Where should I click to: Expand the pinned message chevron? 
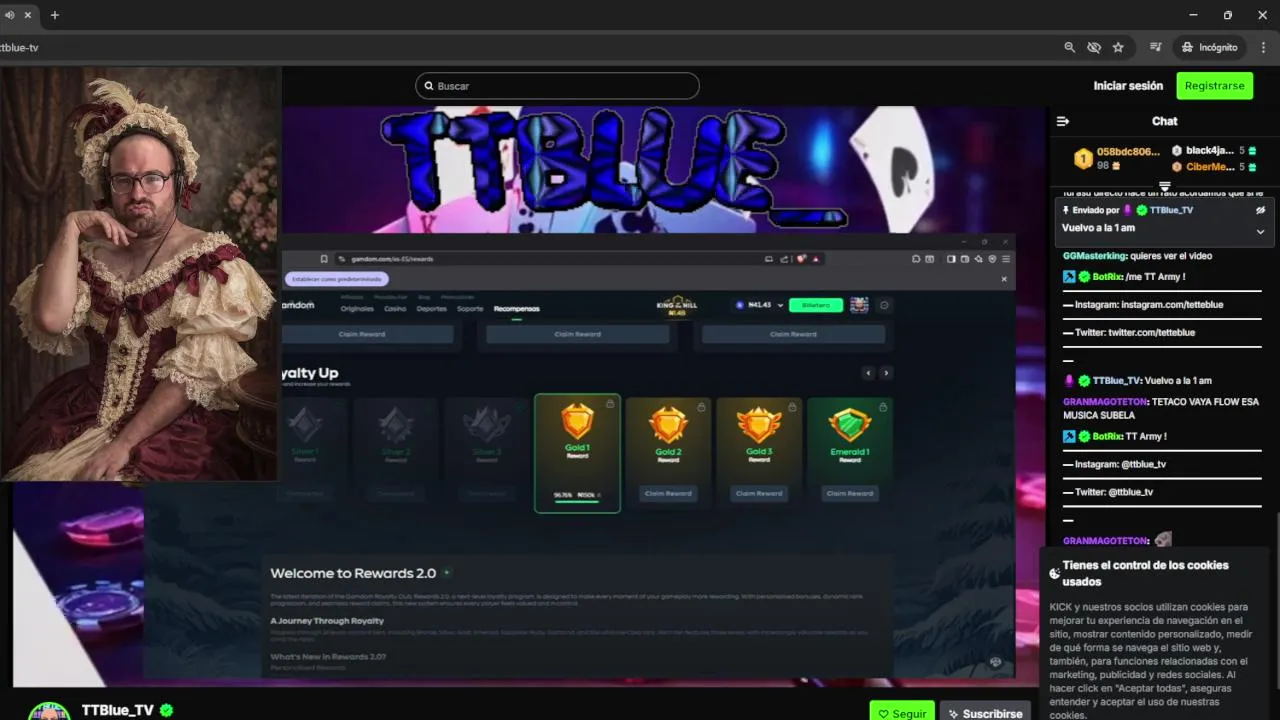click(1260, 231)
